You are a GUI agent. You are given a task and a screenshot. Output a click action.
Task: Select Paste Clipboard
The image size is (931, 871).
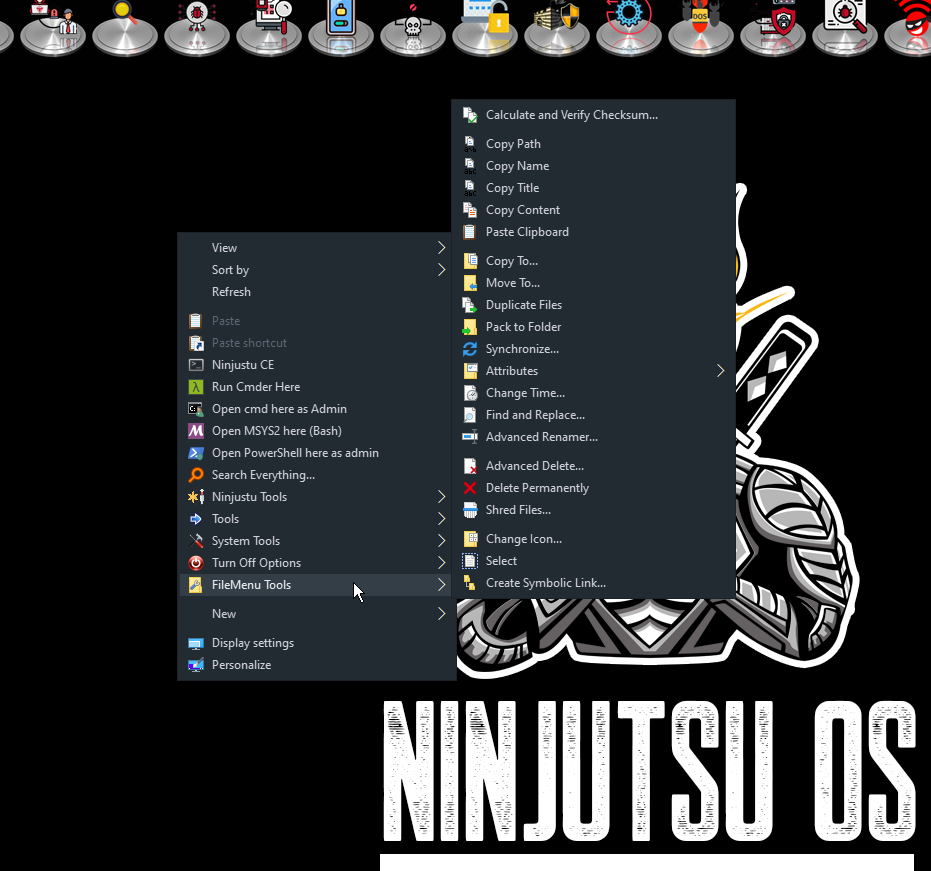pos(593,232)
